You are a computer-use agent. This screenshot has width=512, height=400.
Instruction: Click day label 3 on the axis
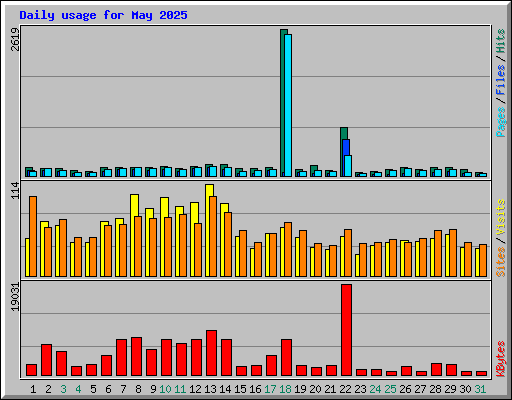click(x=63, y=389)
